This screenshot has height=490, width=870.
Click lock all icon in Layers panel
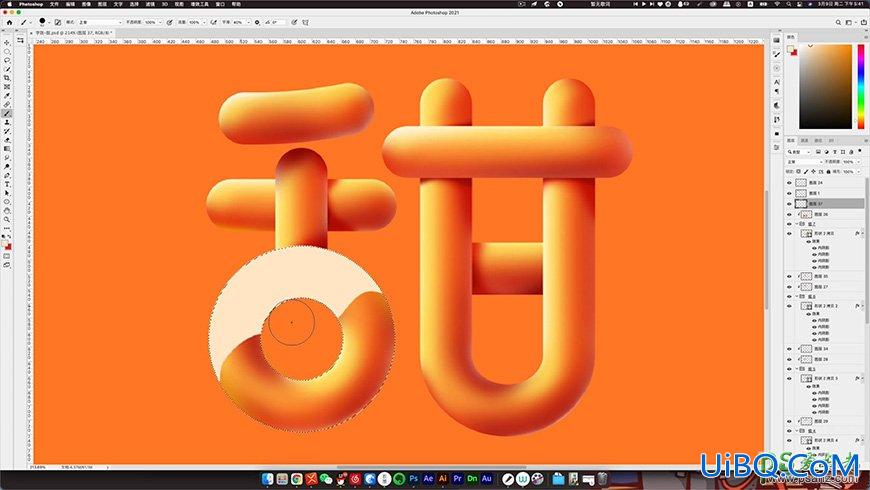click(x=828, y=171)
